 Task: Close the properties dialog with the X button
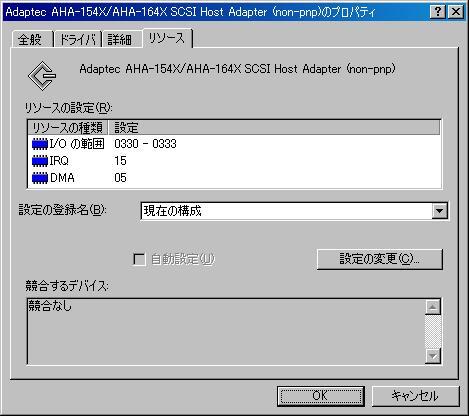point(456,12)
